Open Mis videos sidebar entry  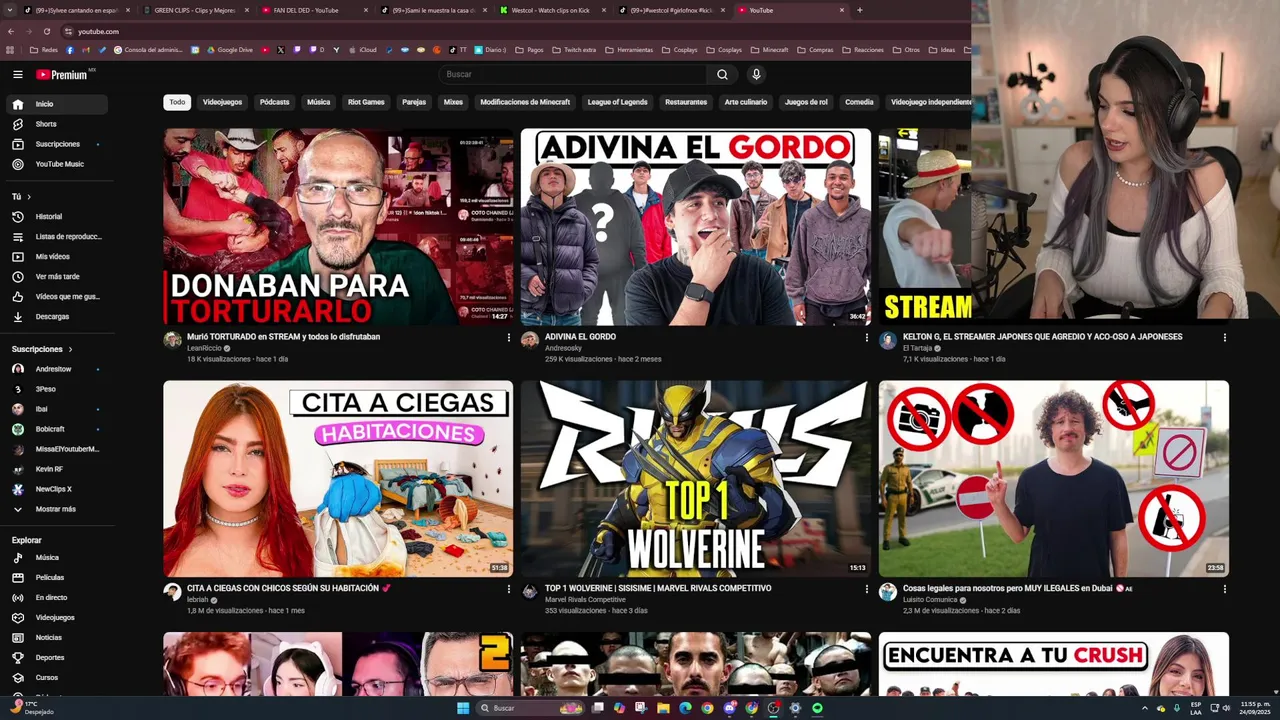click(57, 256)
